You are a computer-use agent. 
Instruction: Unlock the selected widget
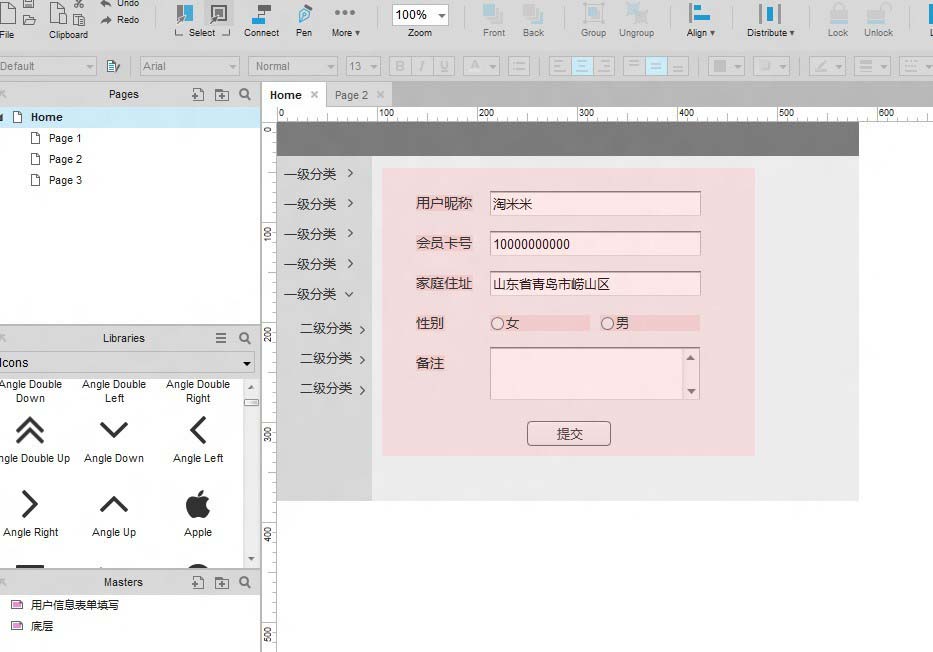(878, 21)
